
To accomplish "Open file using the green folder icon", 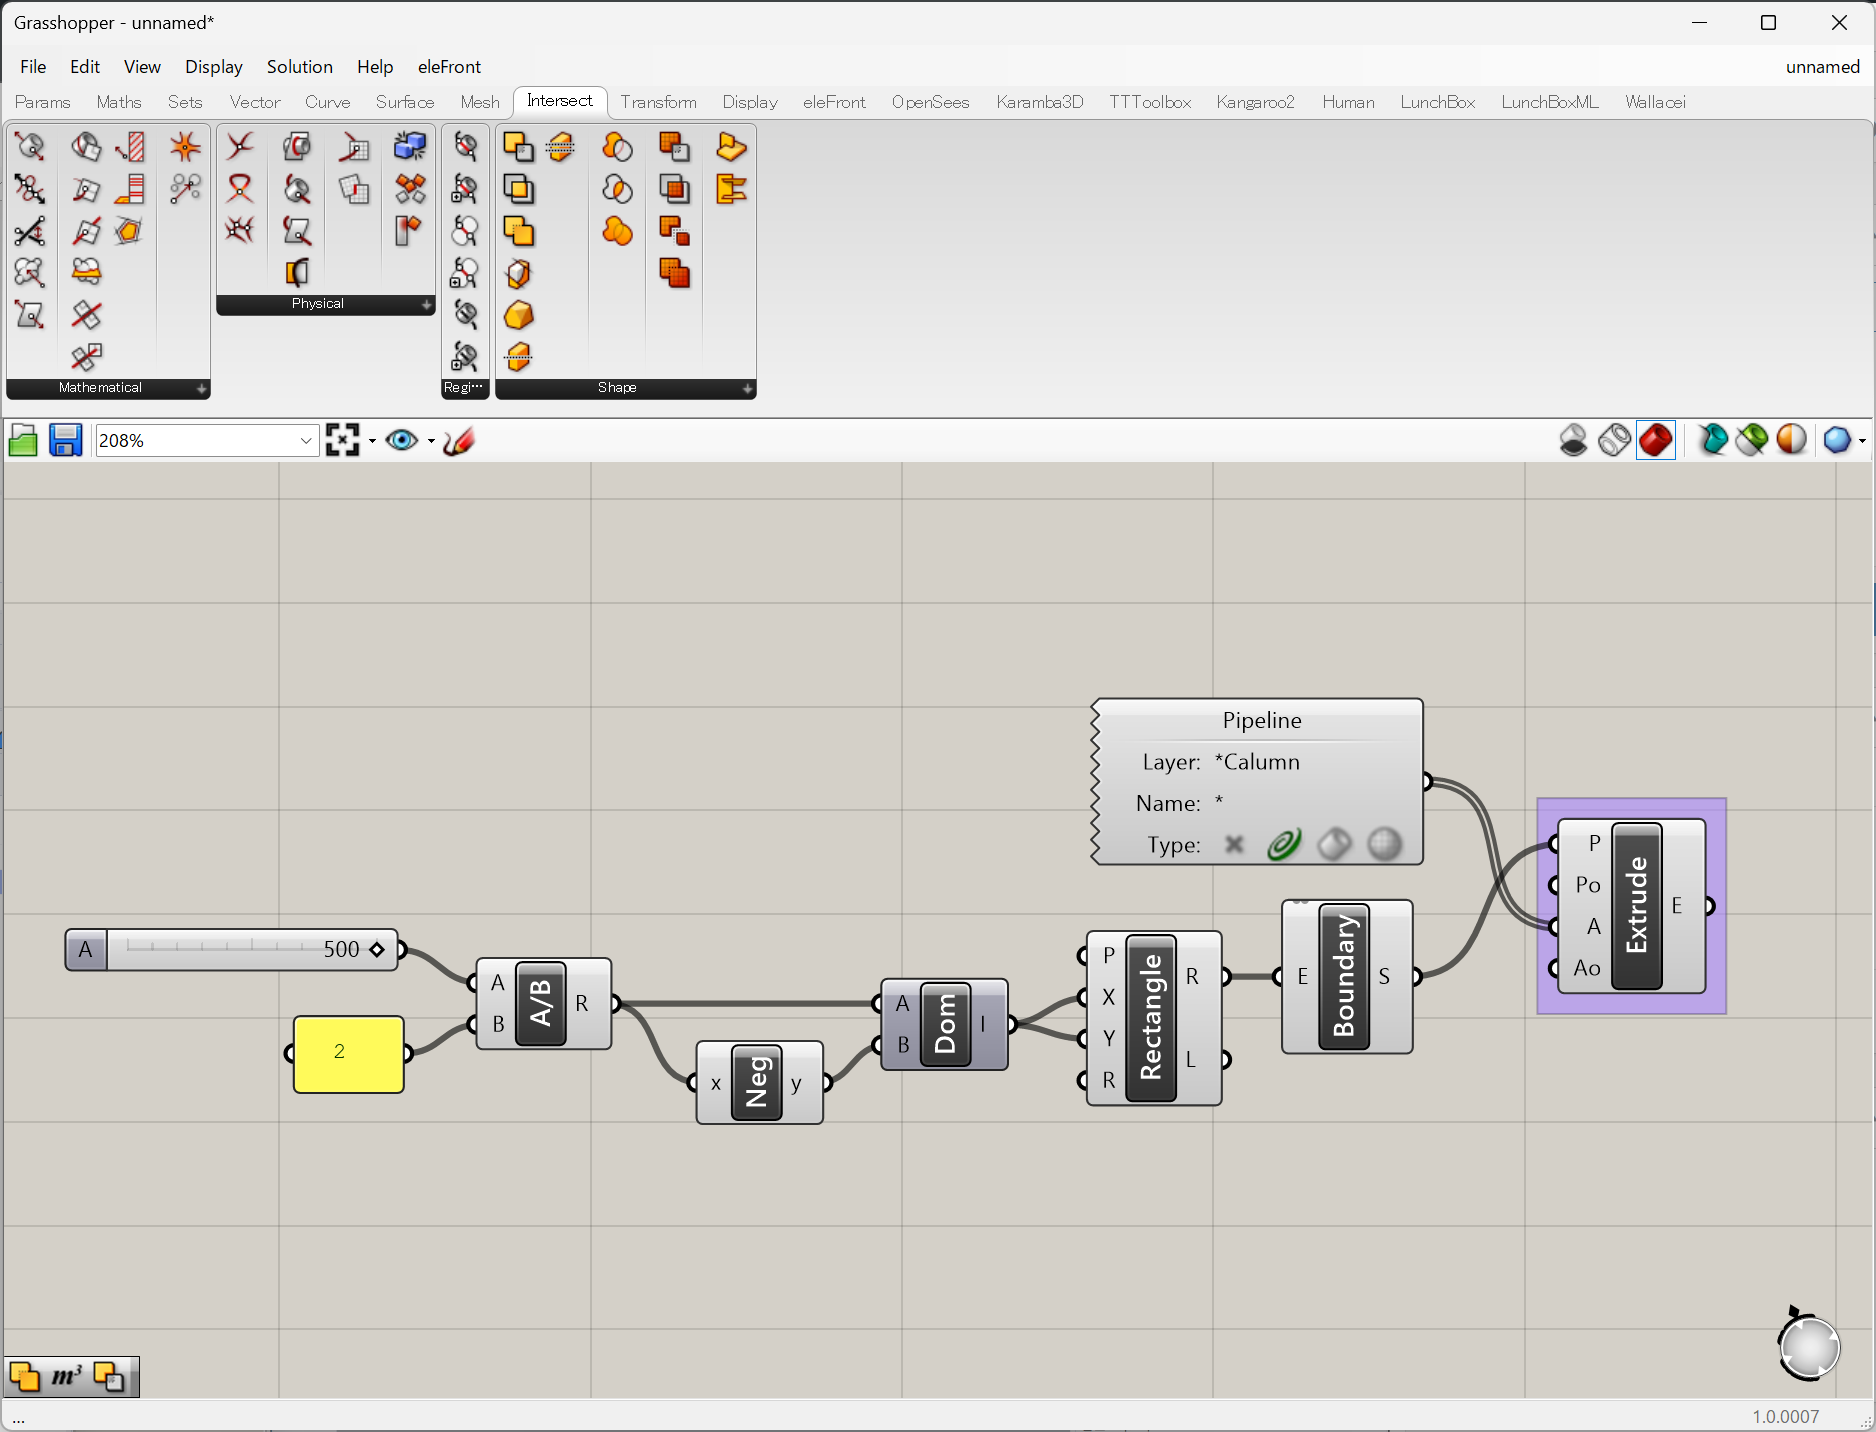I will [x=23, y=440].
